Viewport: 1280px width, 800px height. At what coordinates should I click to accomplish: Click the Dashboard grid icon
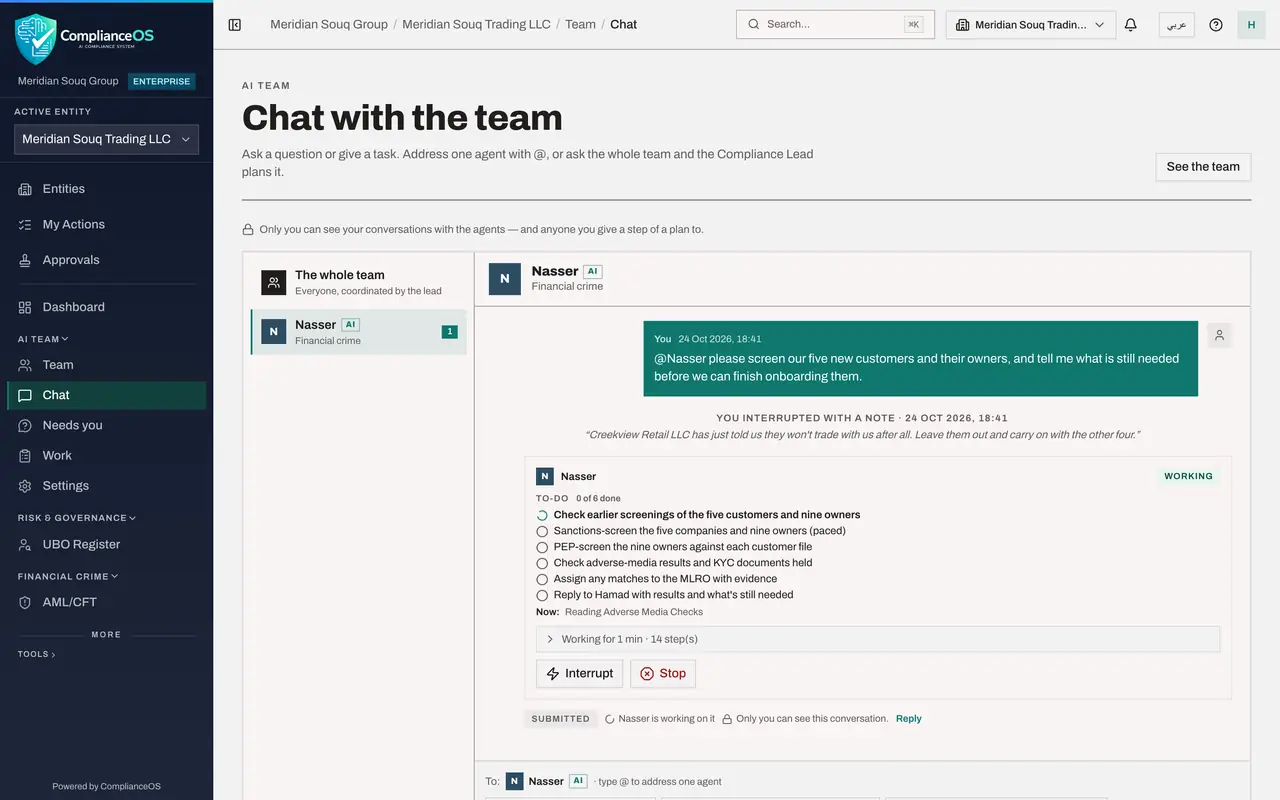(25, 307)
